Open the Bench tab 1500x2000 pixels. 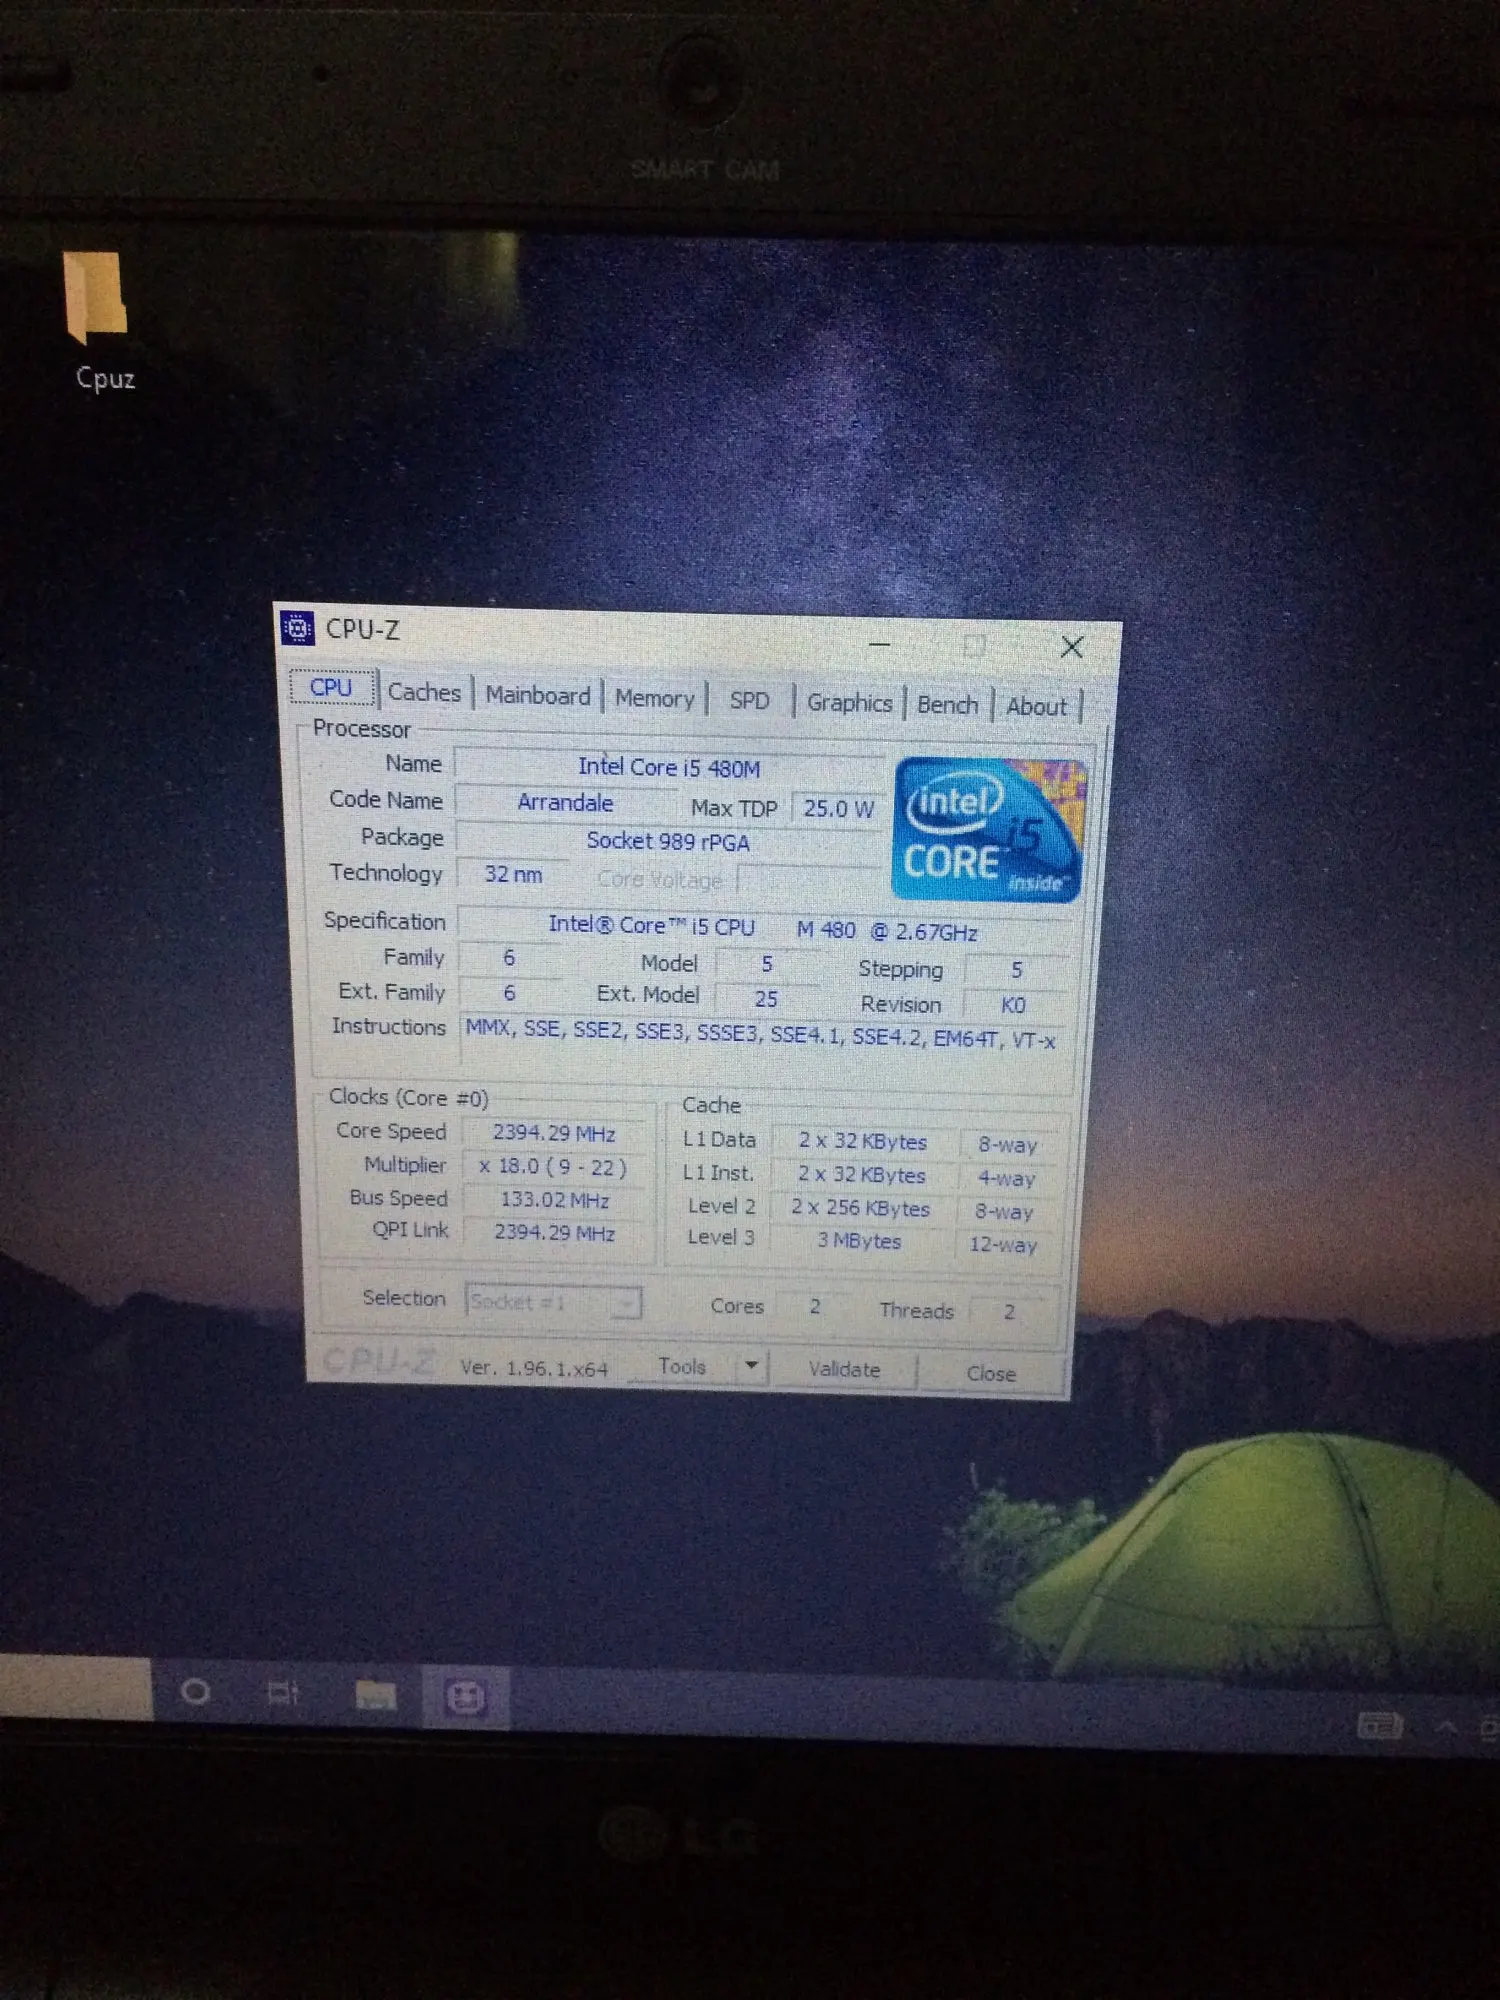pyautogui.click(x=947, y=705)
